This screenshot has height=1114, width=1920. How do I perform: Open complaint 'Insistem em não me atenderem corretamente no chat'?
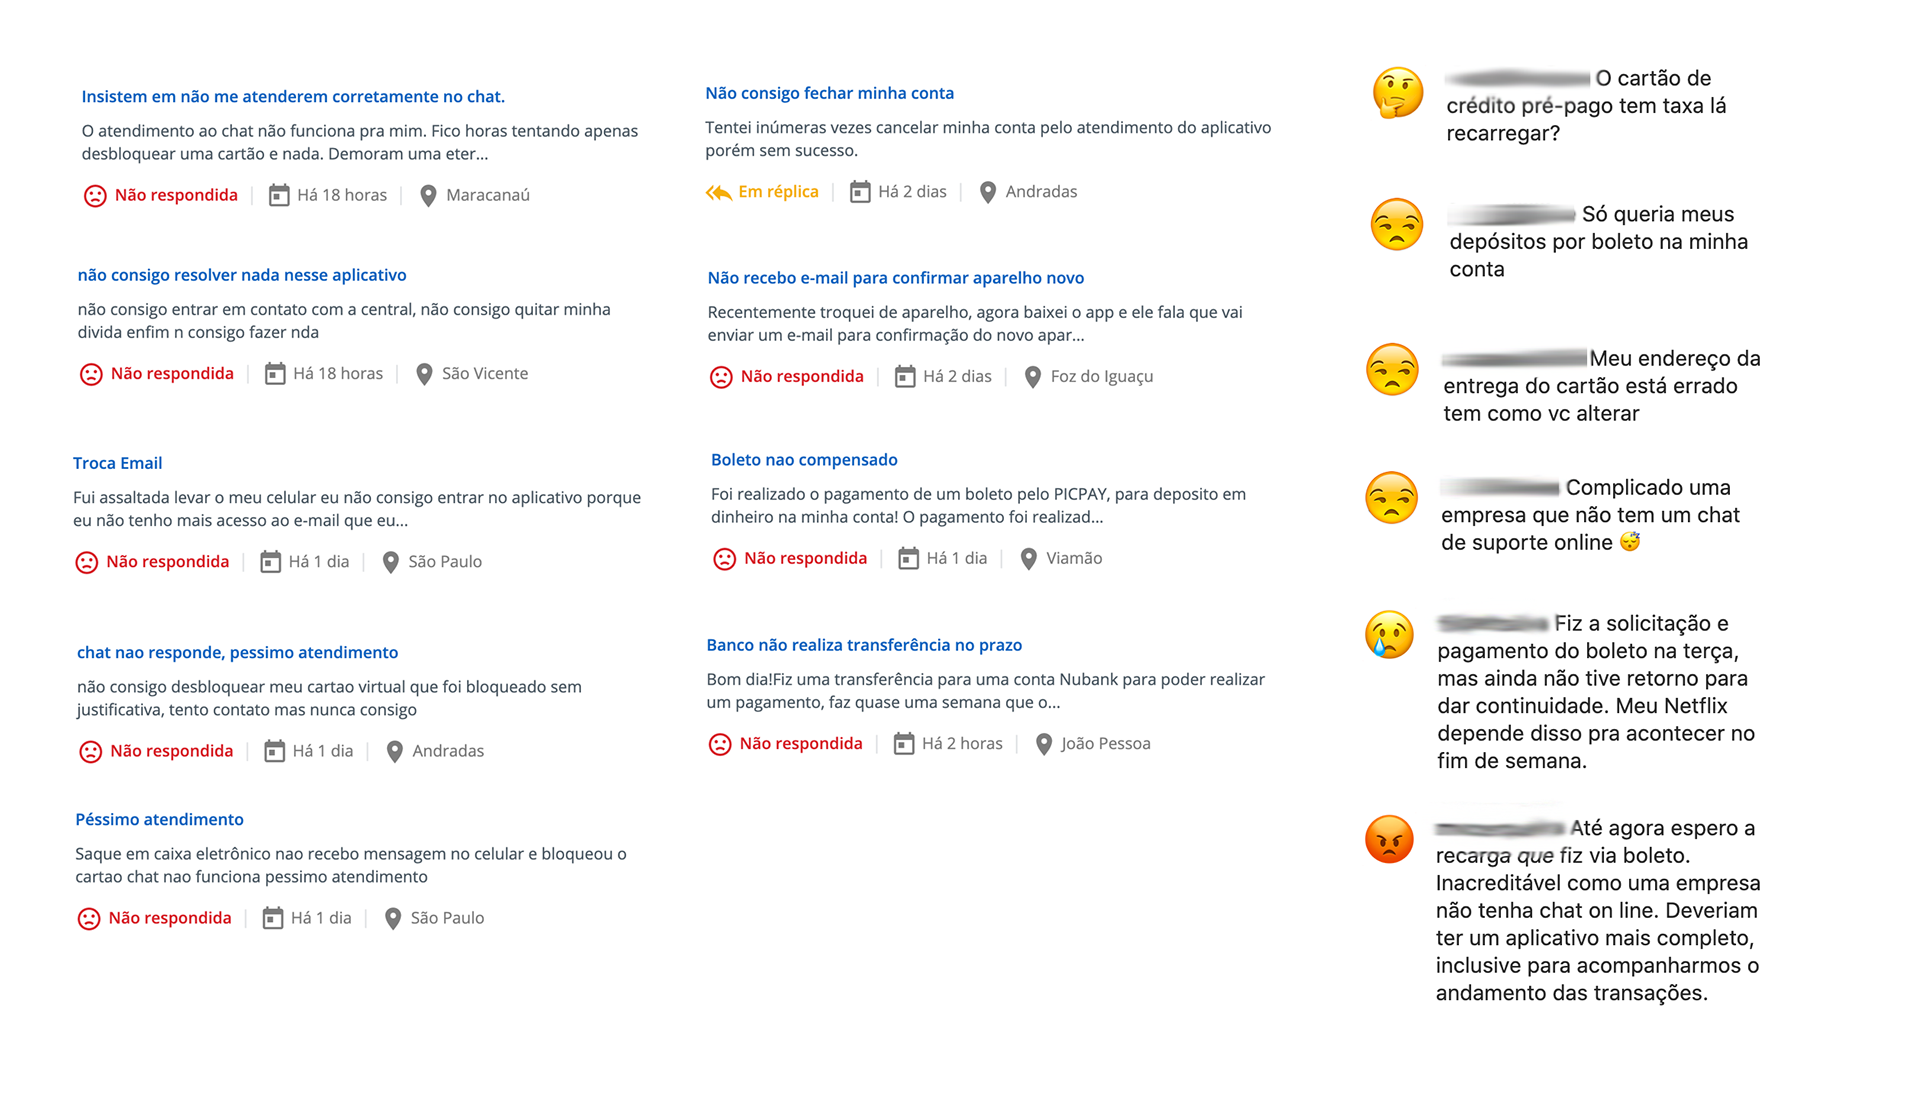point(293,97)
